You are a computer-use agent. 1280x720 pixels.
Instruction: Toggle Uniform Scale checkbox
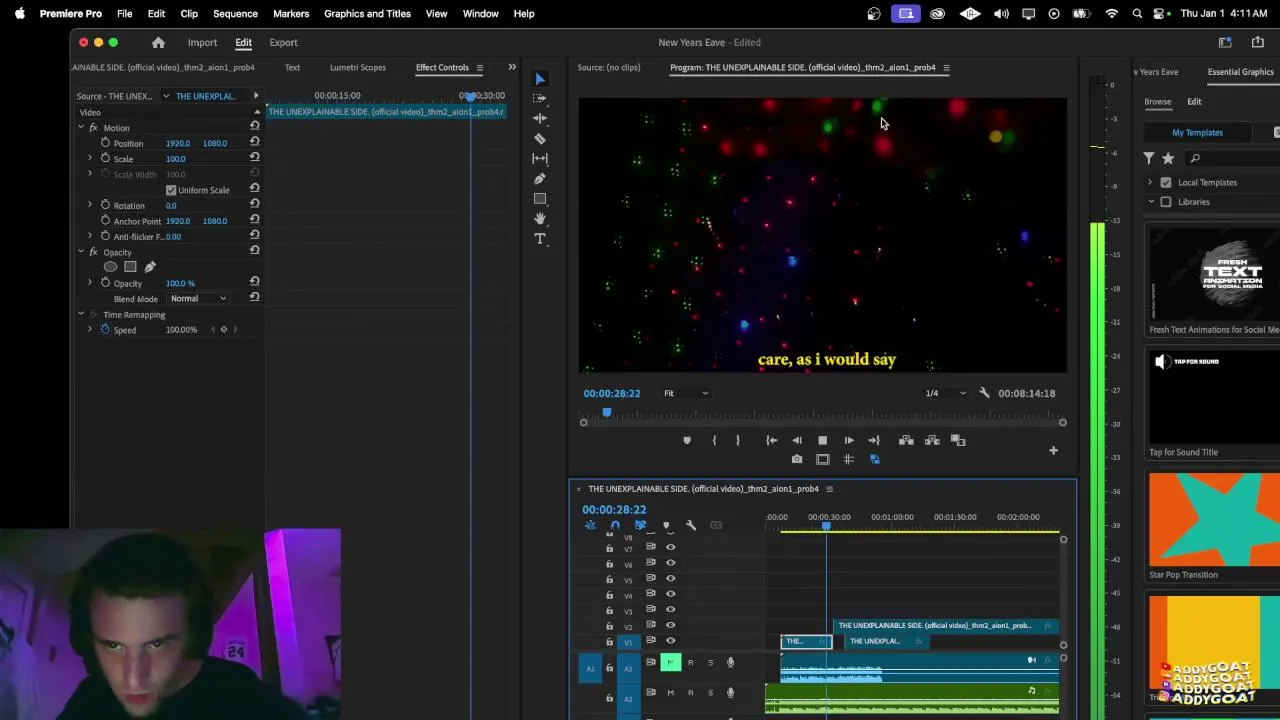point(171,190)
